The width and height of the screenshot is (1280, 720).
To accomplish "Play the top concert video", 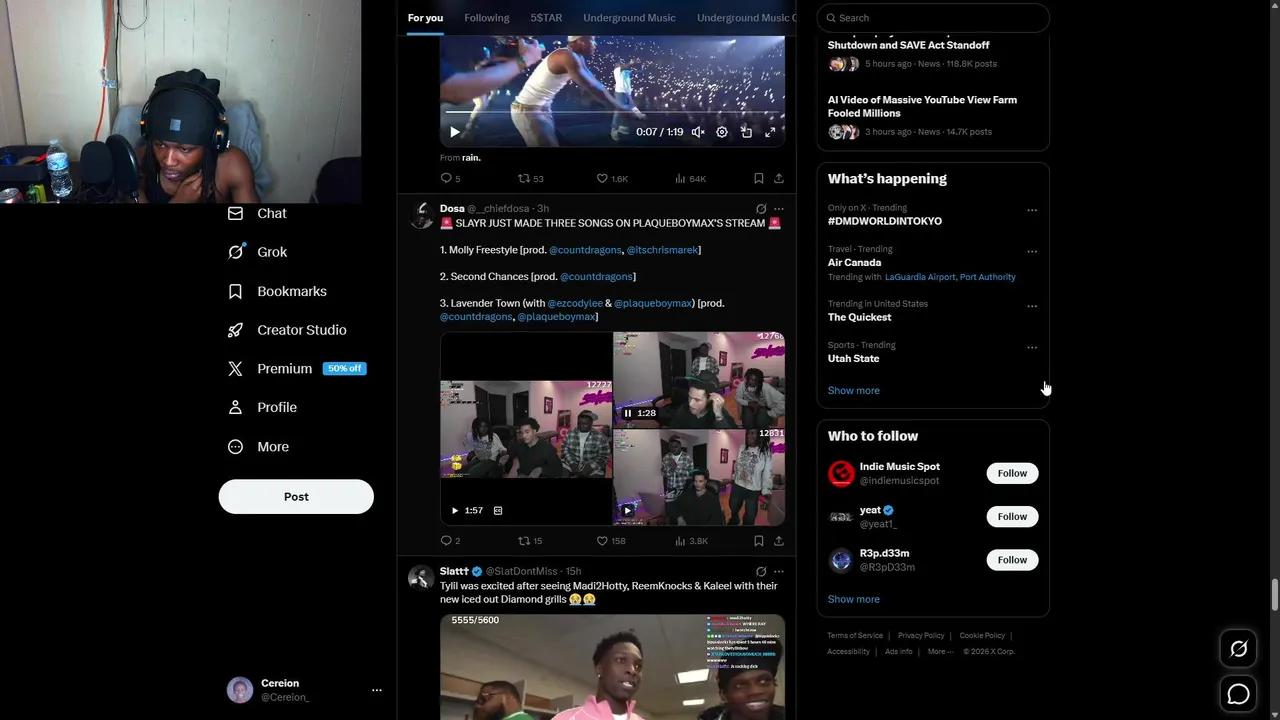I will coord(455,132).
